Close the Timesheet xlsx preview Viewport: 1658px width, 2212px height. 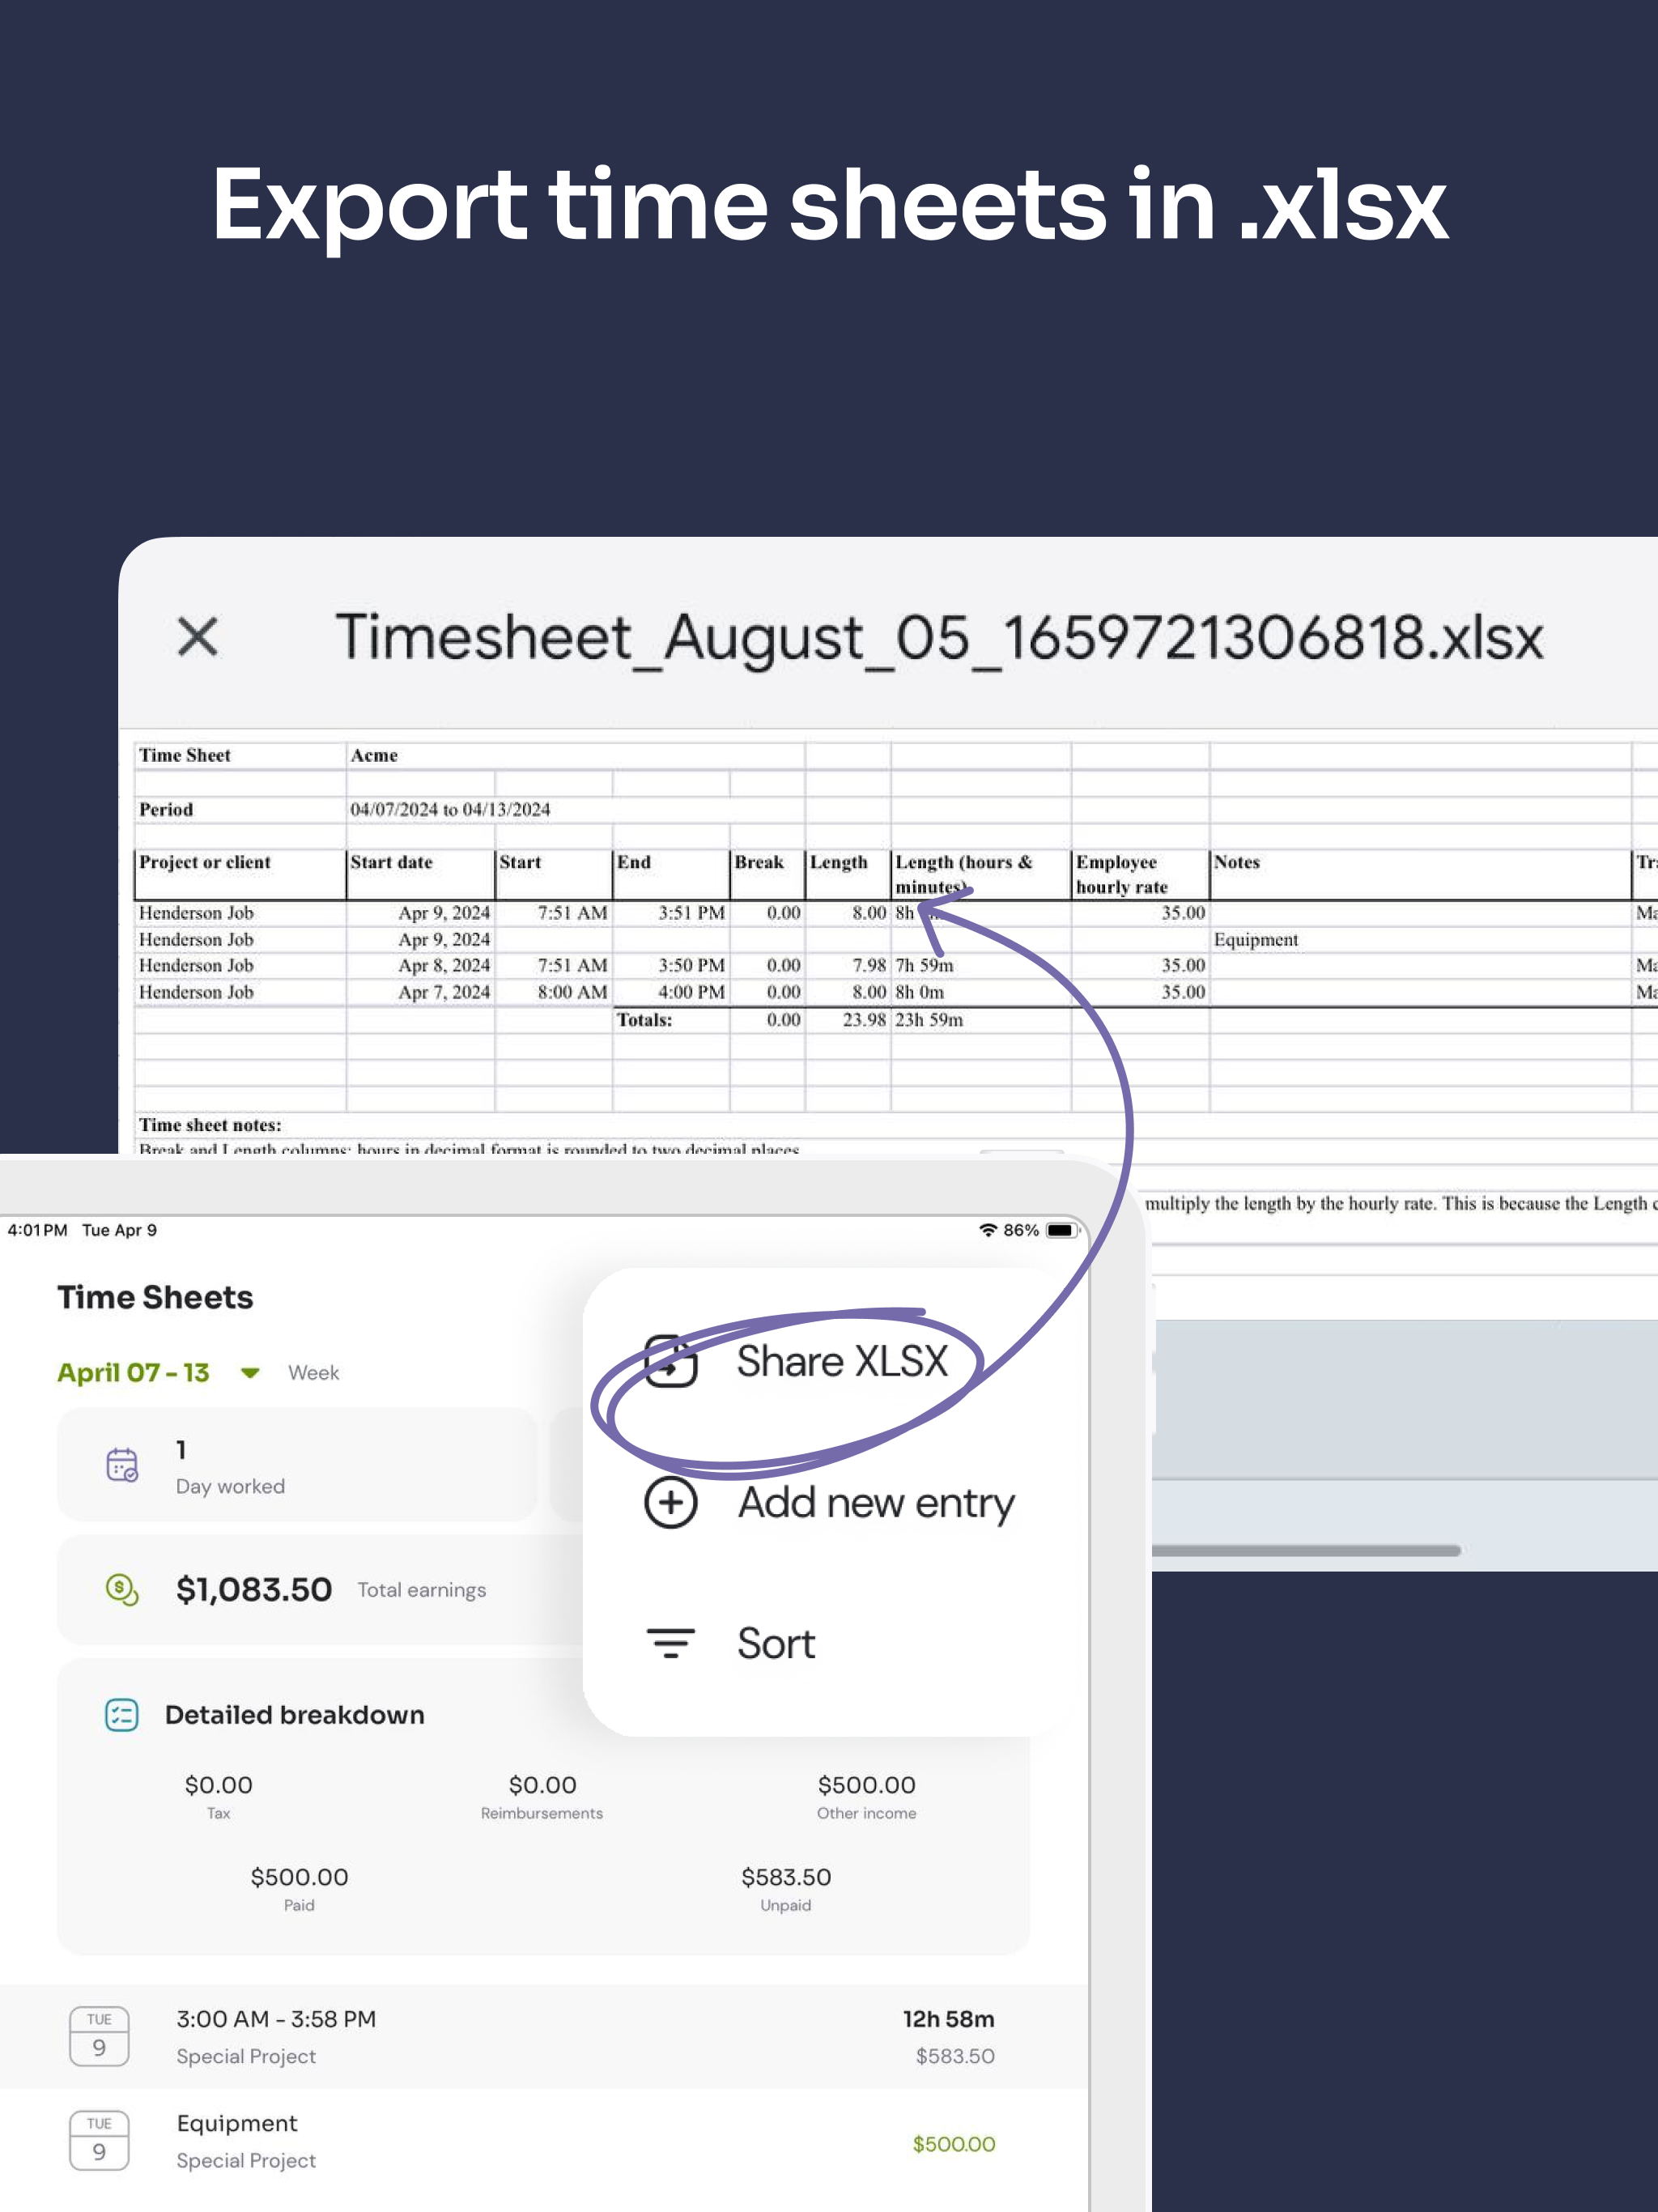click(197, 636)
